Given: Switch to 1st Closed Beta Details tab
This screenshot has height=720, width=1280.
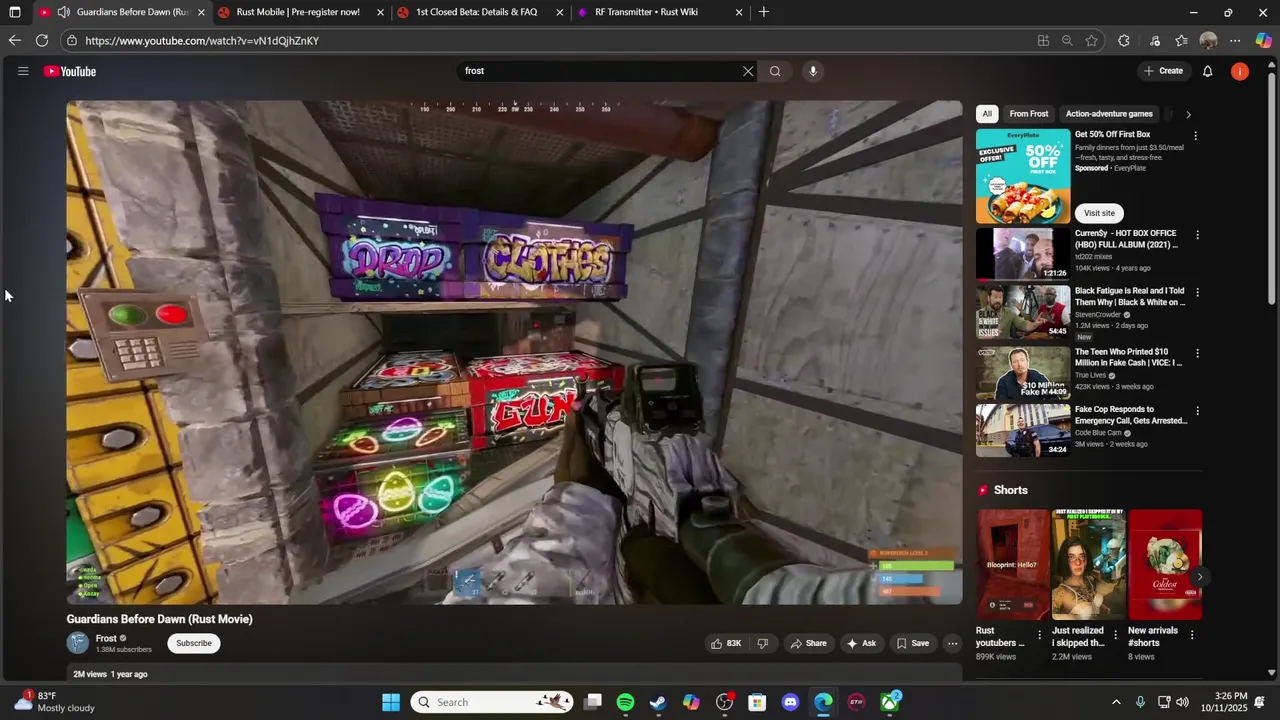Looking at the screenshot, I should [x=476, y=12].
